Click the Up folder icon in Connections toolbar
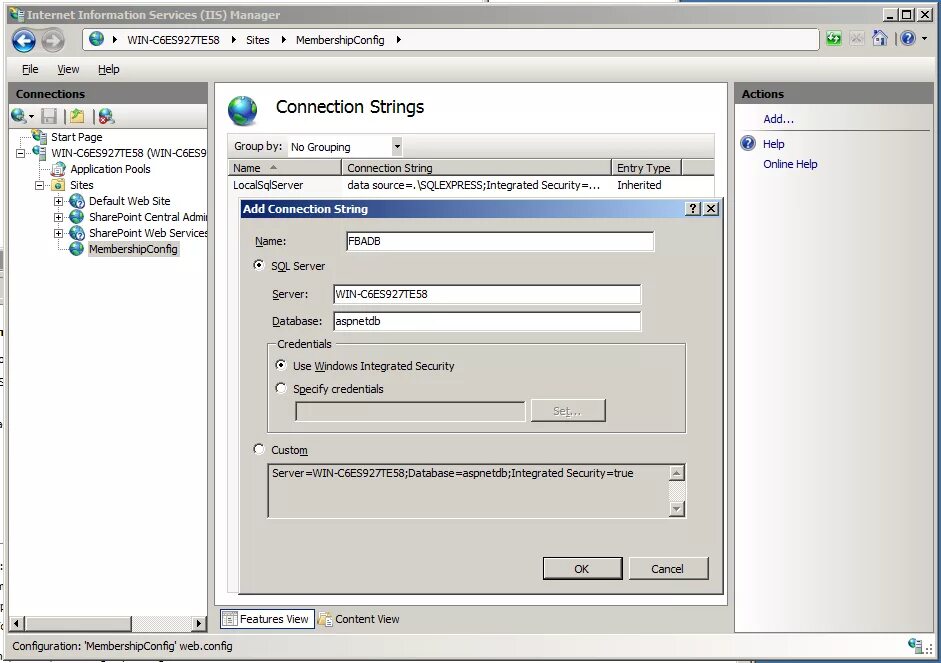The image size is (941, 663). tap(77, 116)
